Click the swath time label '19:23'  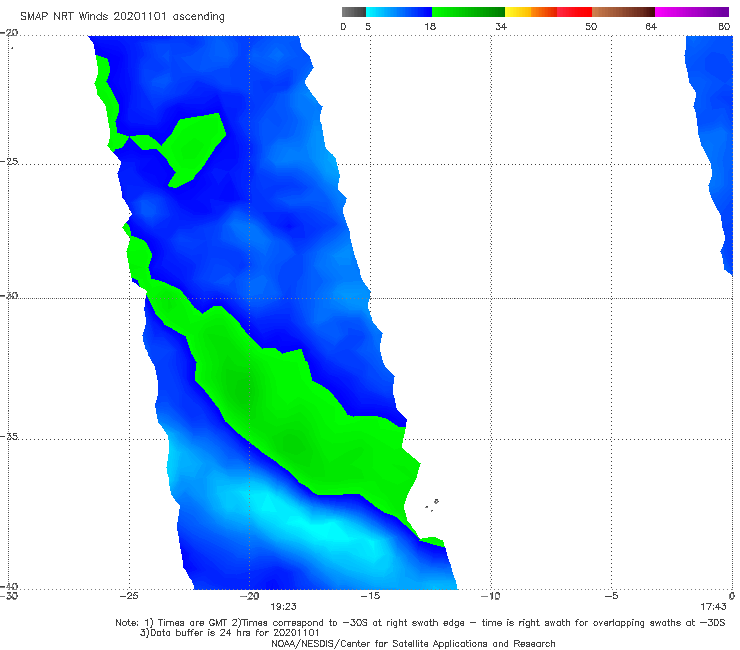pyautogui.click(x=283, y=607)
